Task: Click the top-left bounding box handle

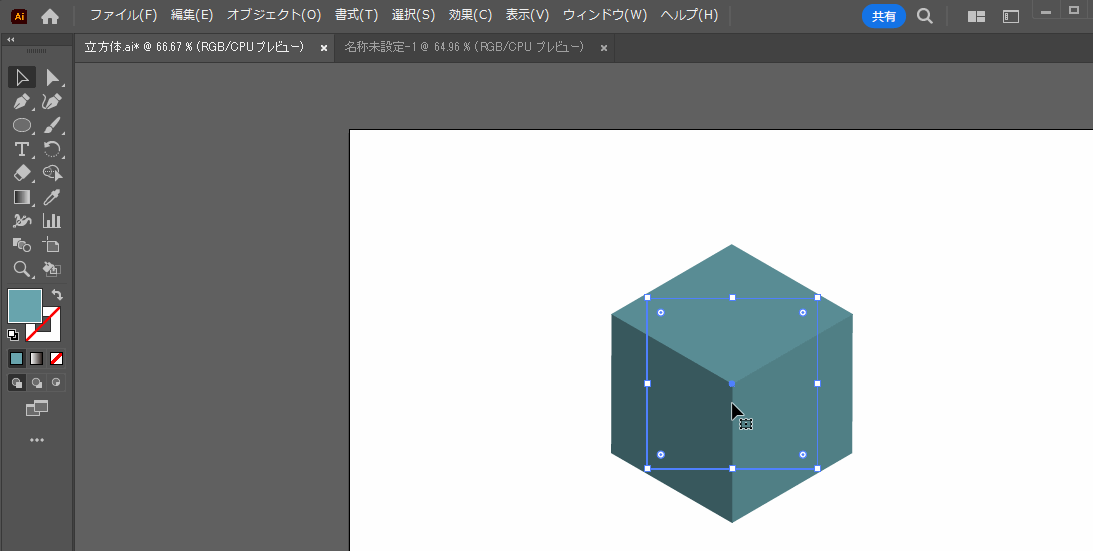Action: [x=648, y=298]
